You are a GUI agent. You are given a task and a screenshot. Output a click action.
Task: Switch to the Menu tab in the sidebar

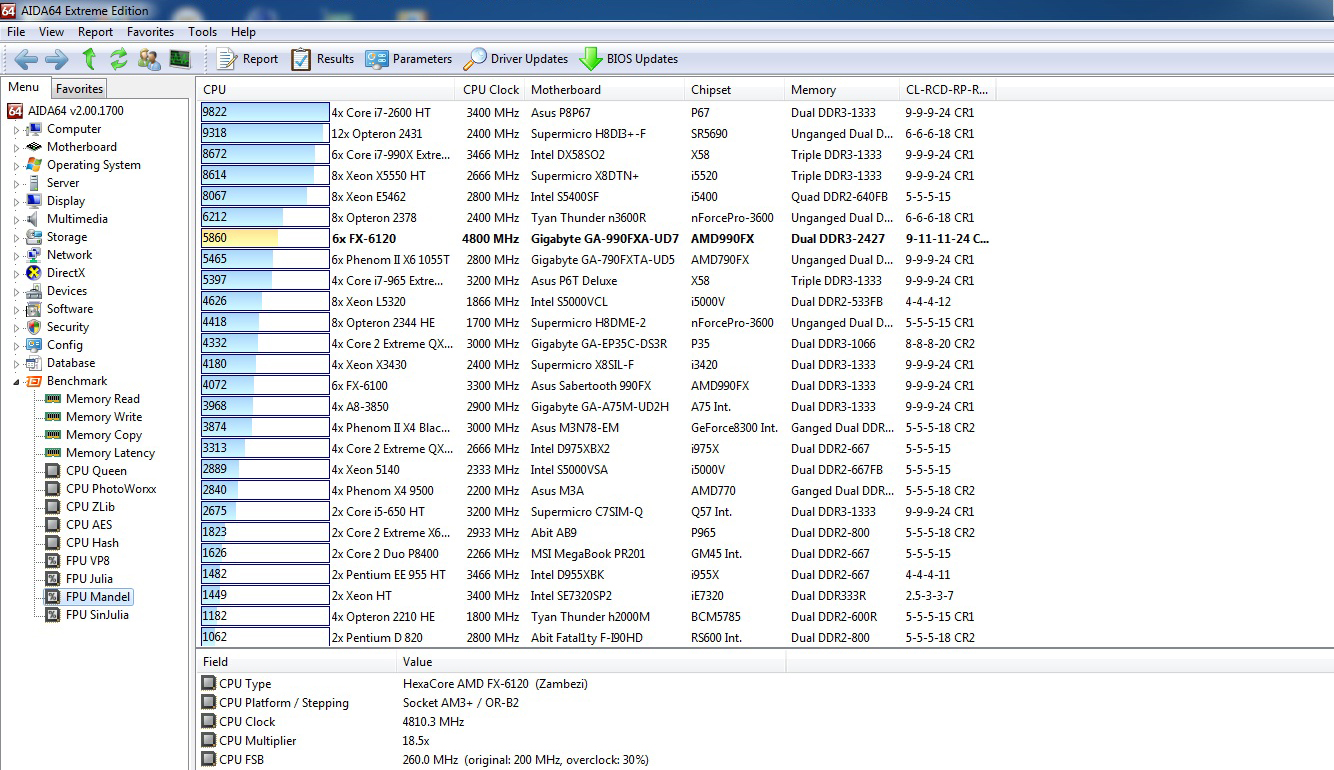24,88
